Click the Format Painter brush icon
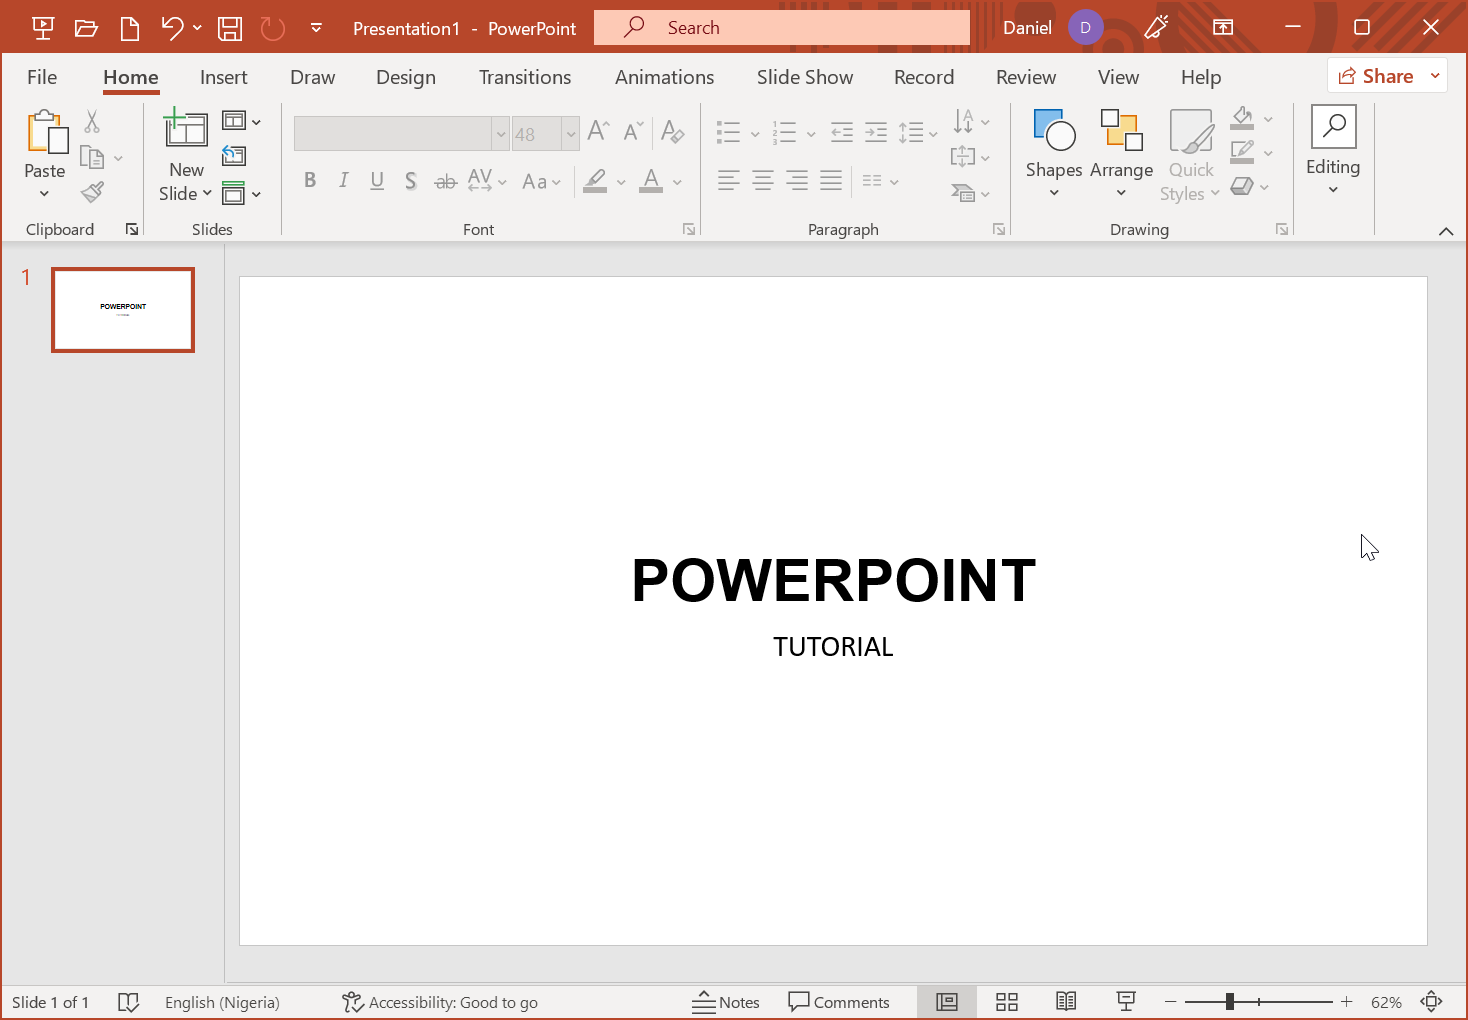The width and height of the screenshot is (1468, 1020). (93, 192)
